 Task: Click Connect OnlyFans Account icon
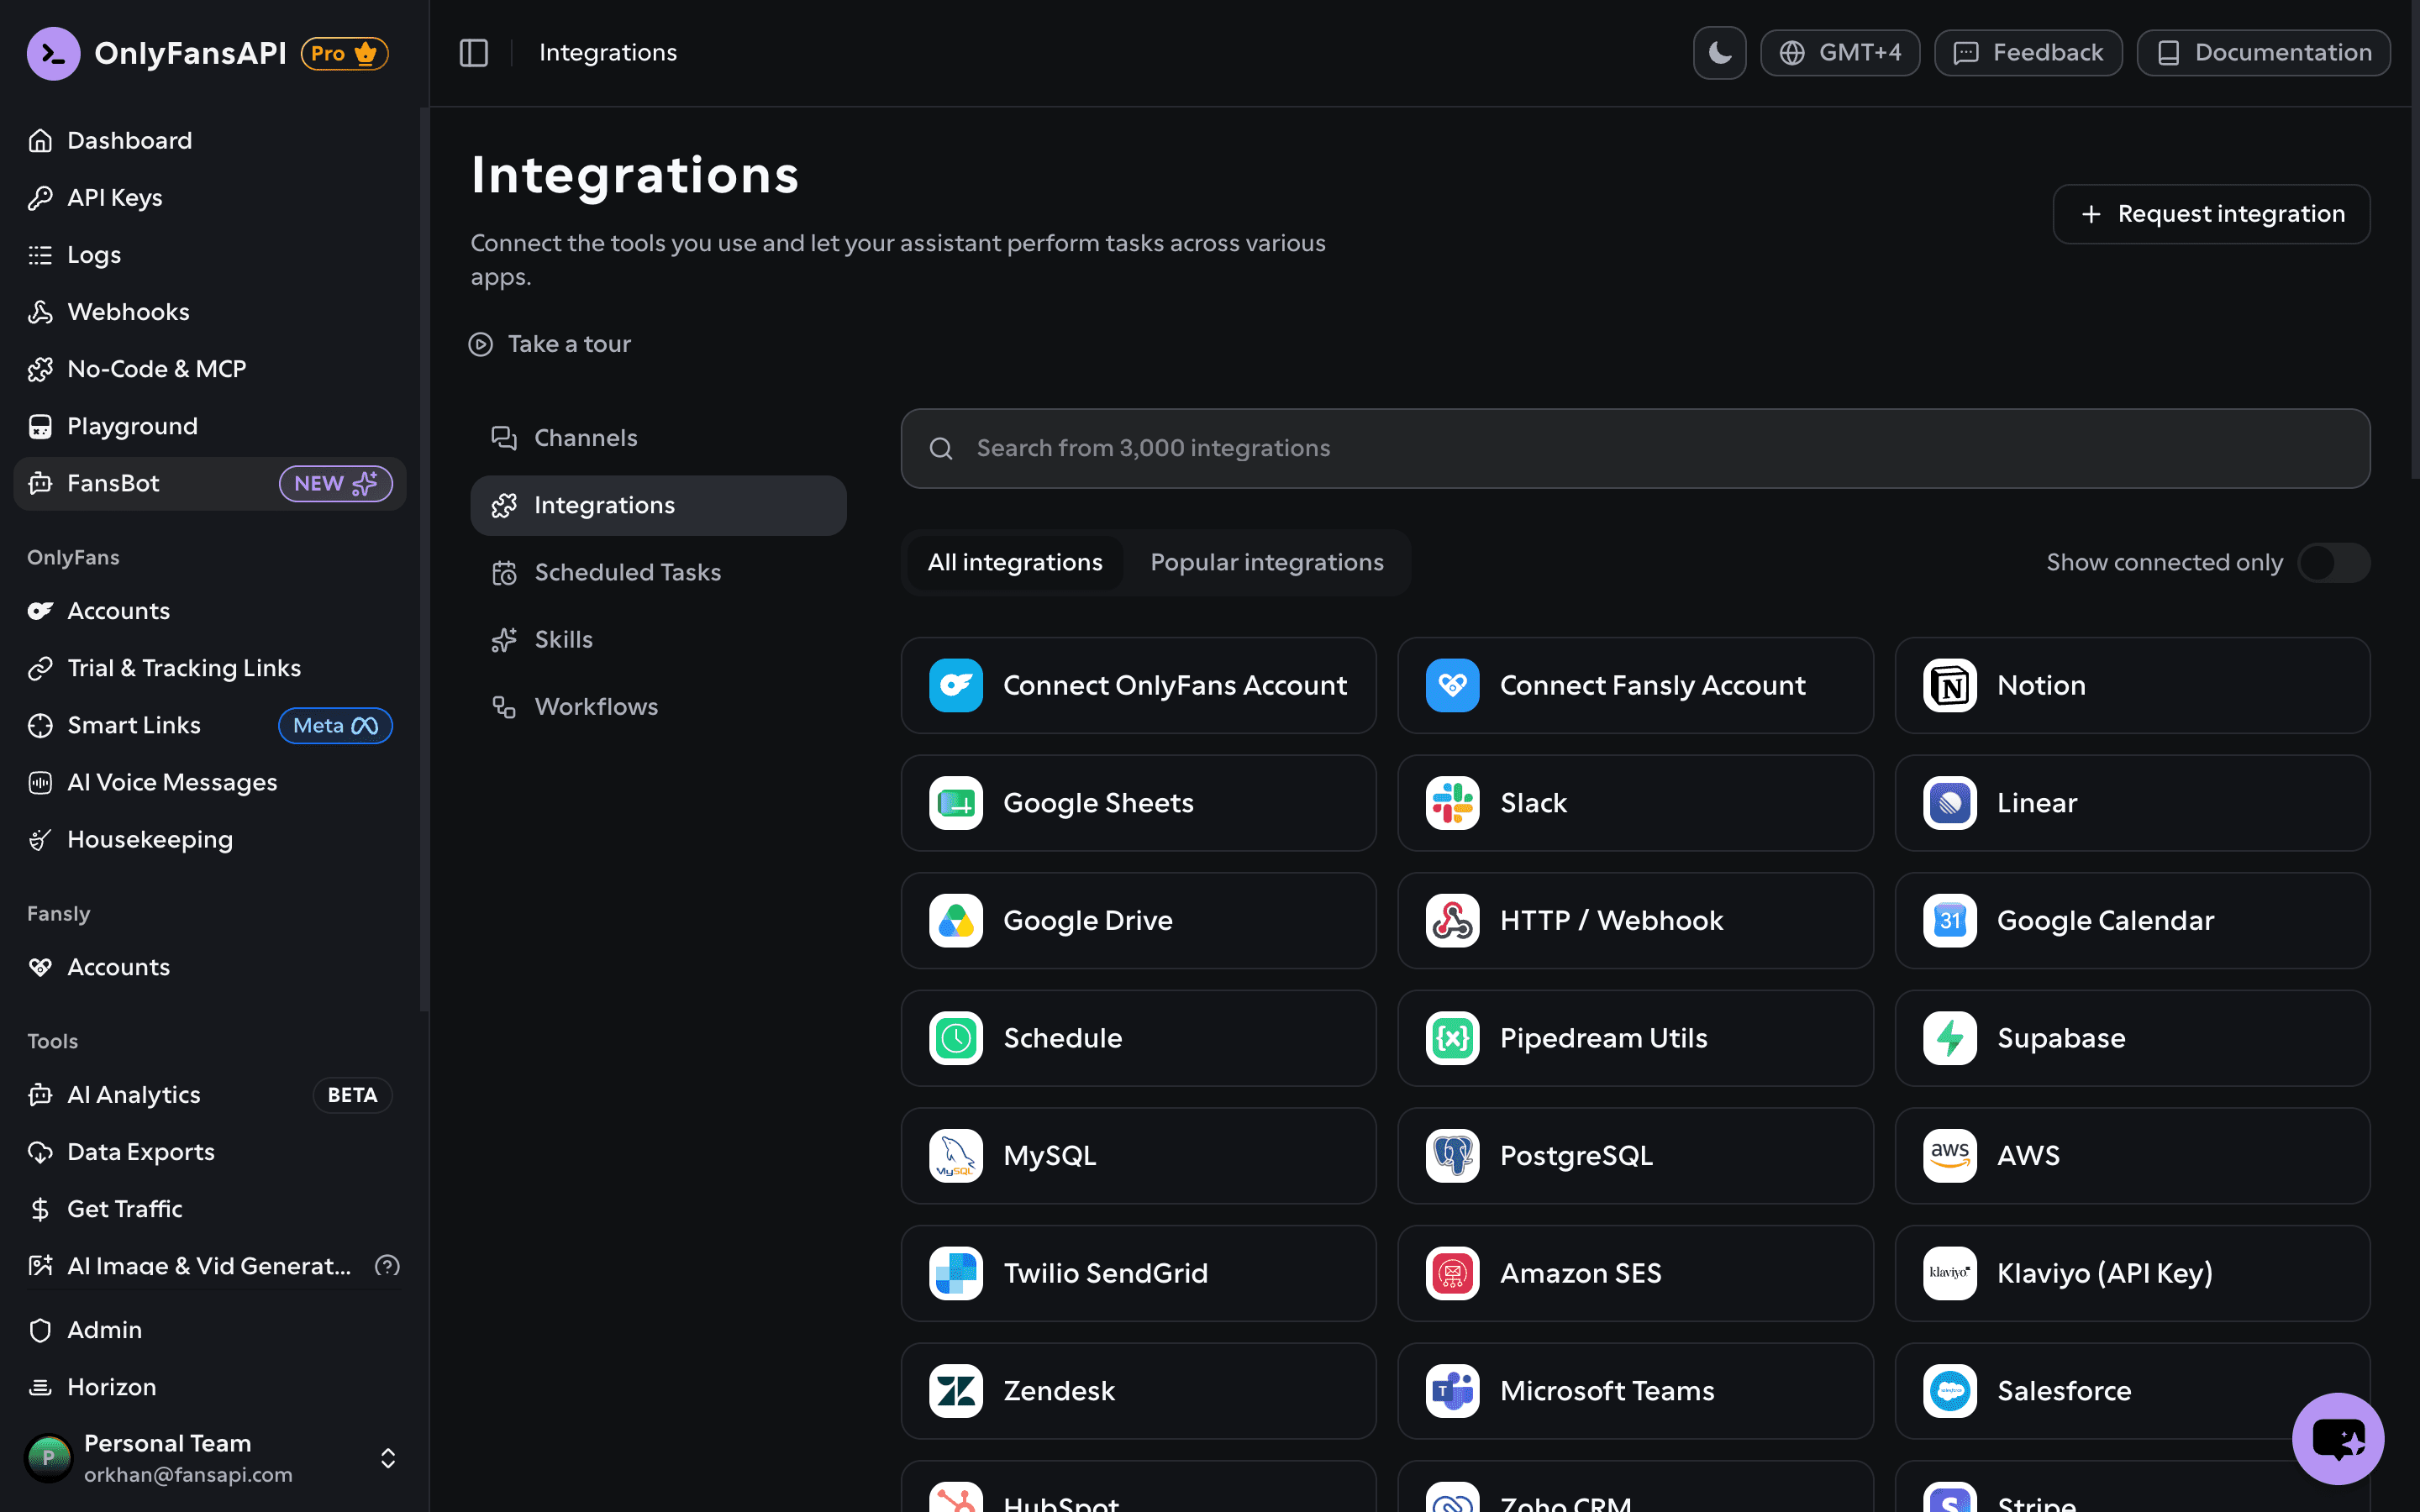tap(955, 685)
